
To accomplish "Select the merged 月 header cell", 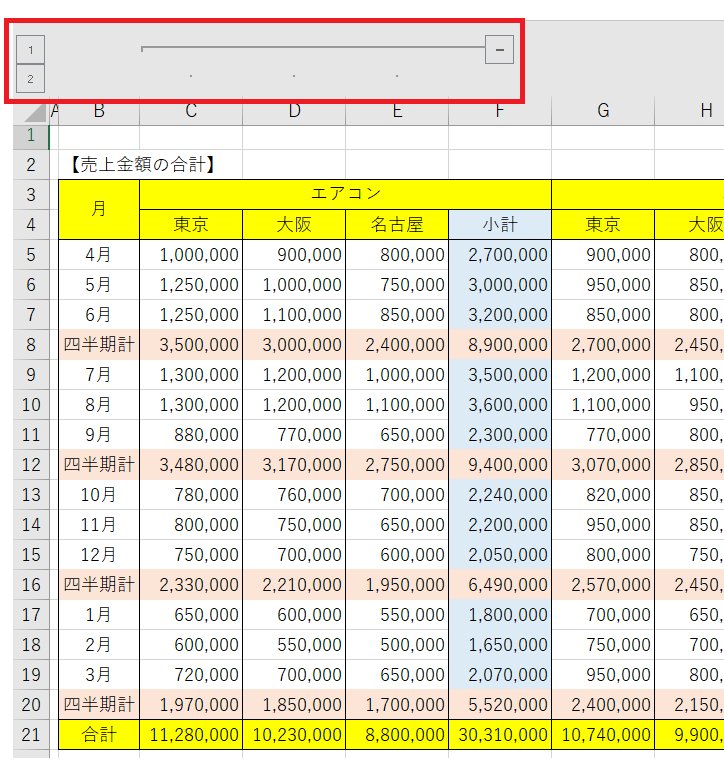I will pos(99,210).
